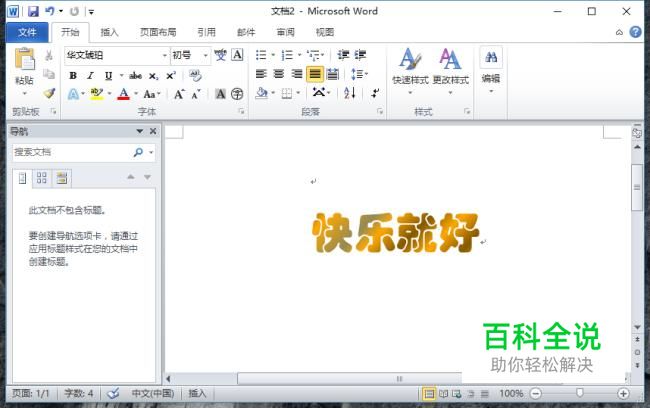Open the change case Aa menu

coord(150,94)
